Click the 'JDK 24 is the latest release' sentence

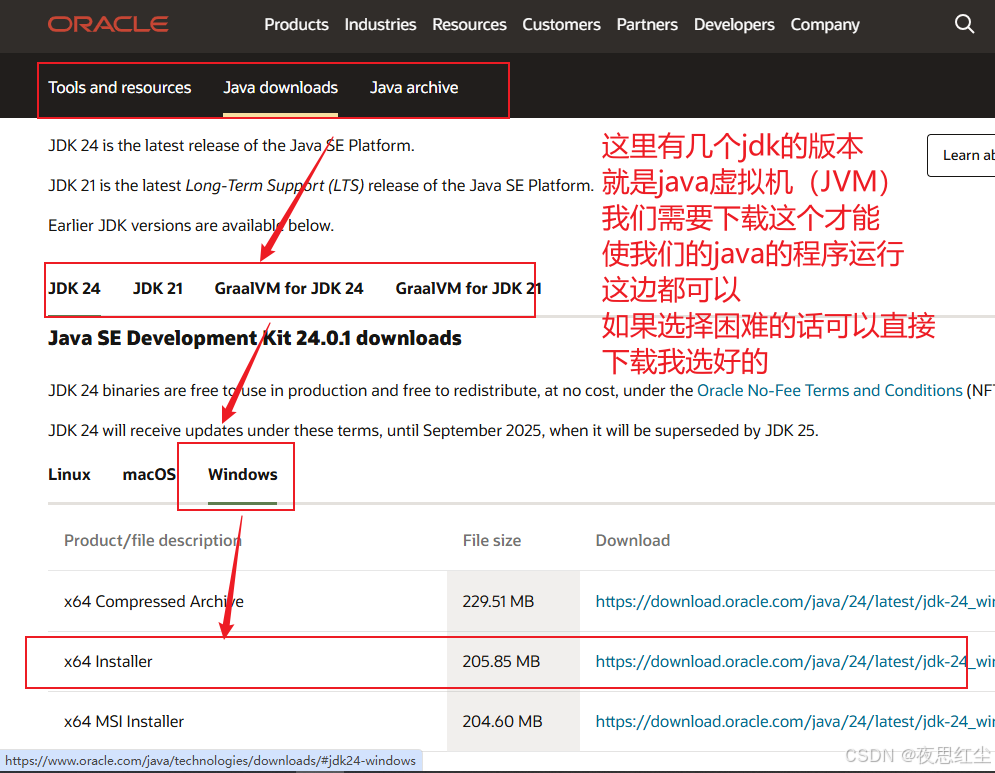tap(231, 146)
